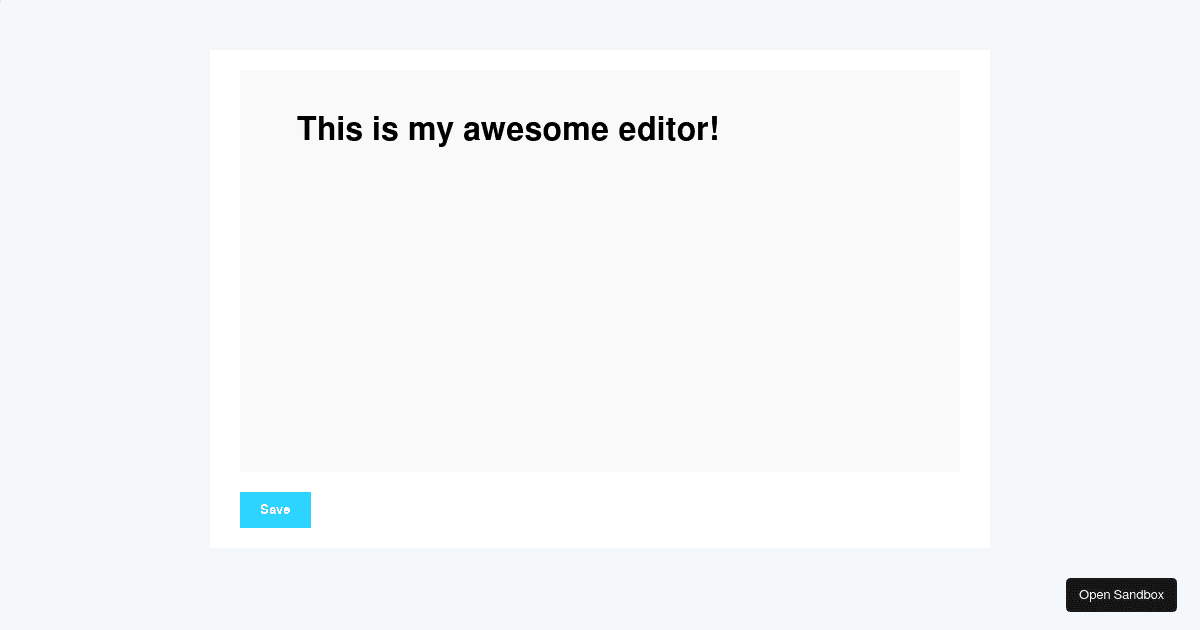
Task: Click the word 'This' in the heading
Action: 329,130
